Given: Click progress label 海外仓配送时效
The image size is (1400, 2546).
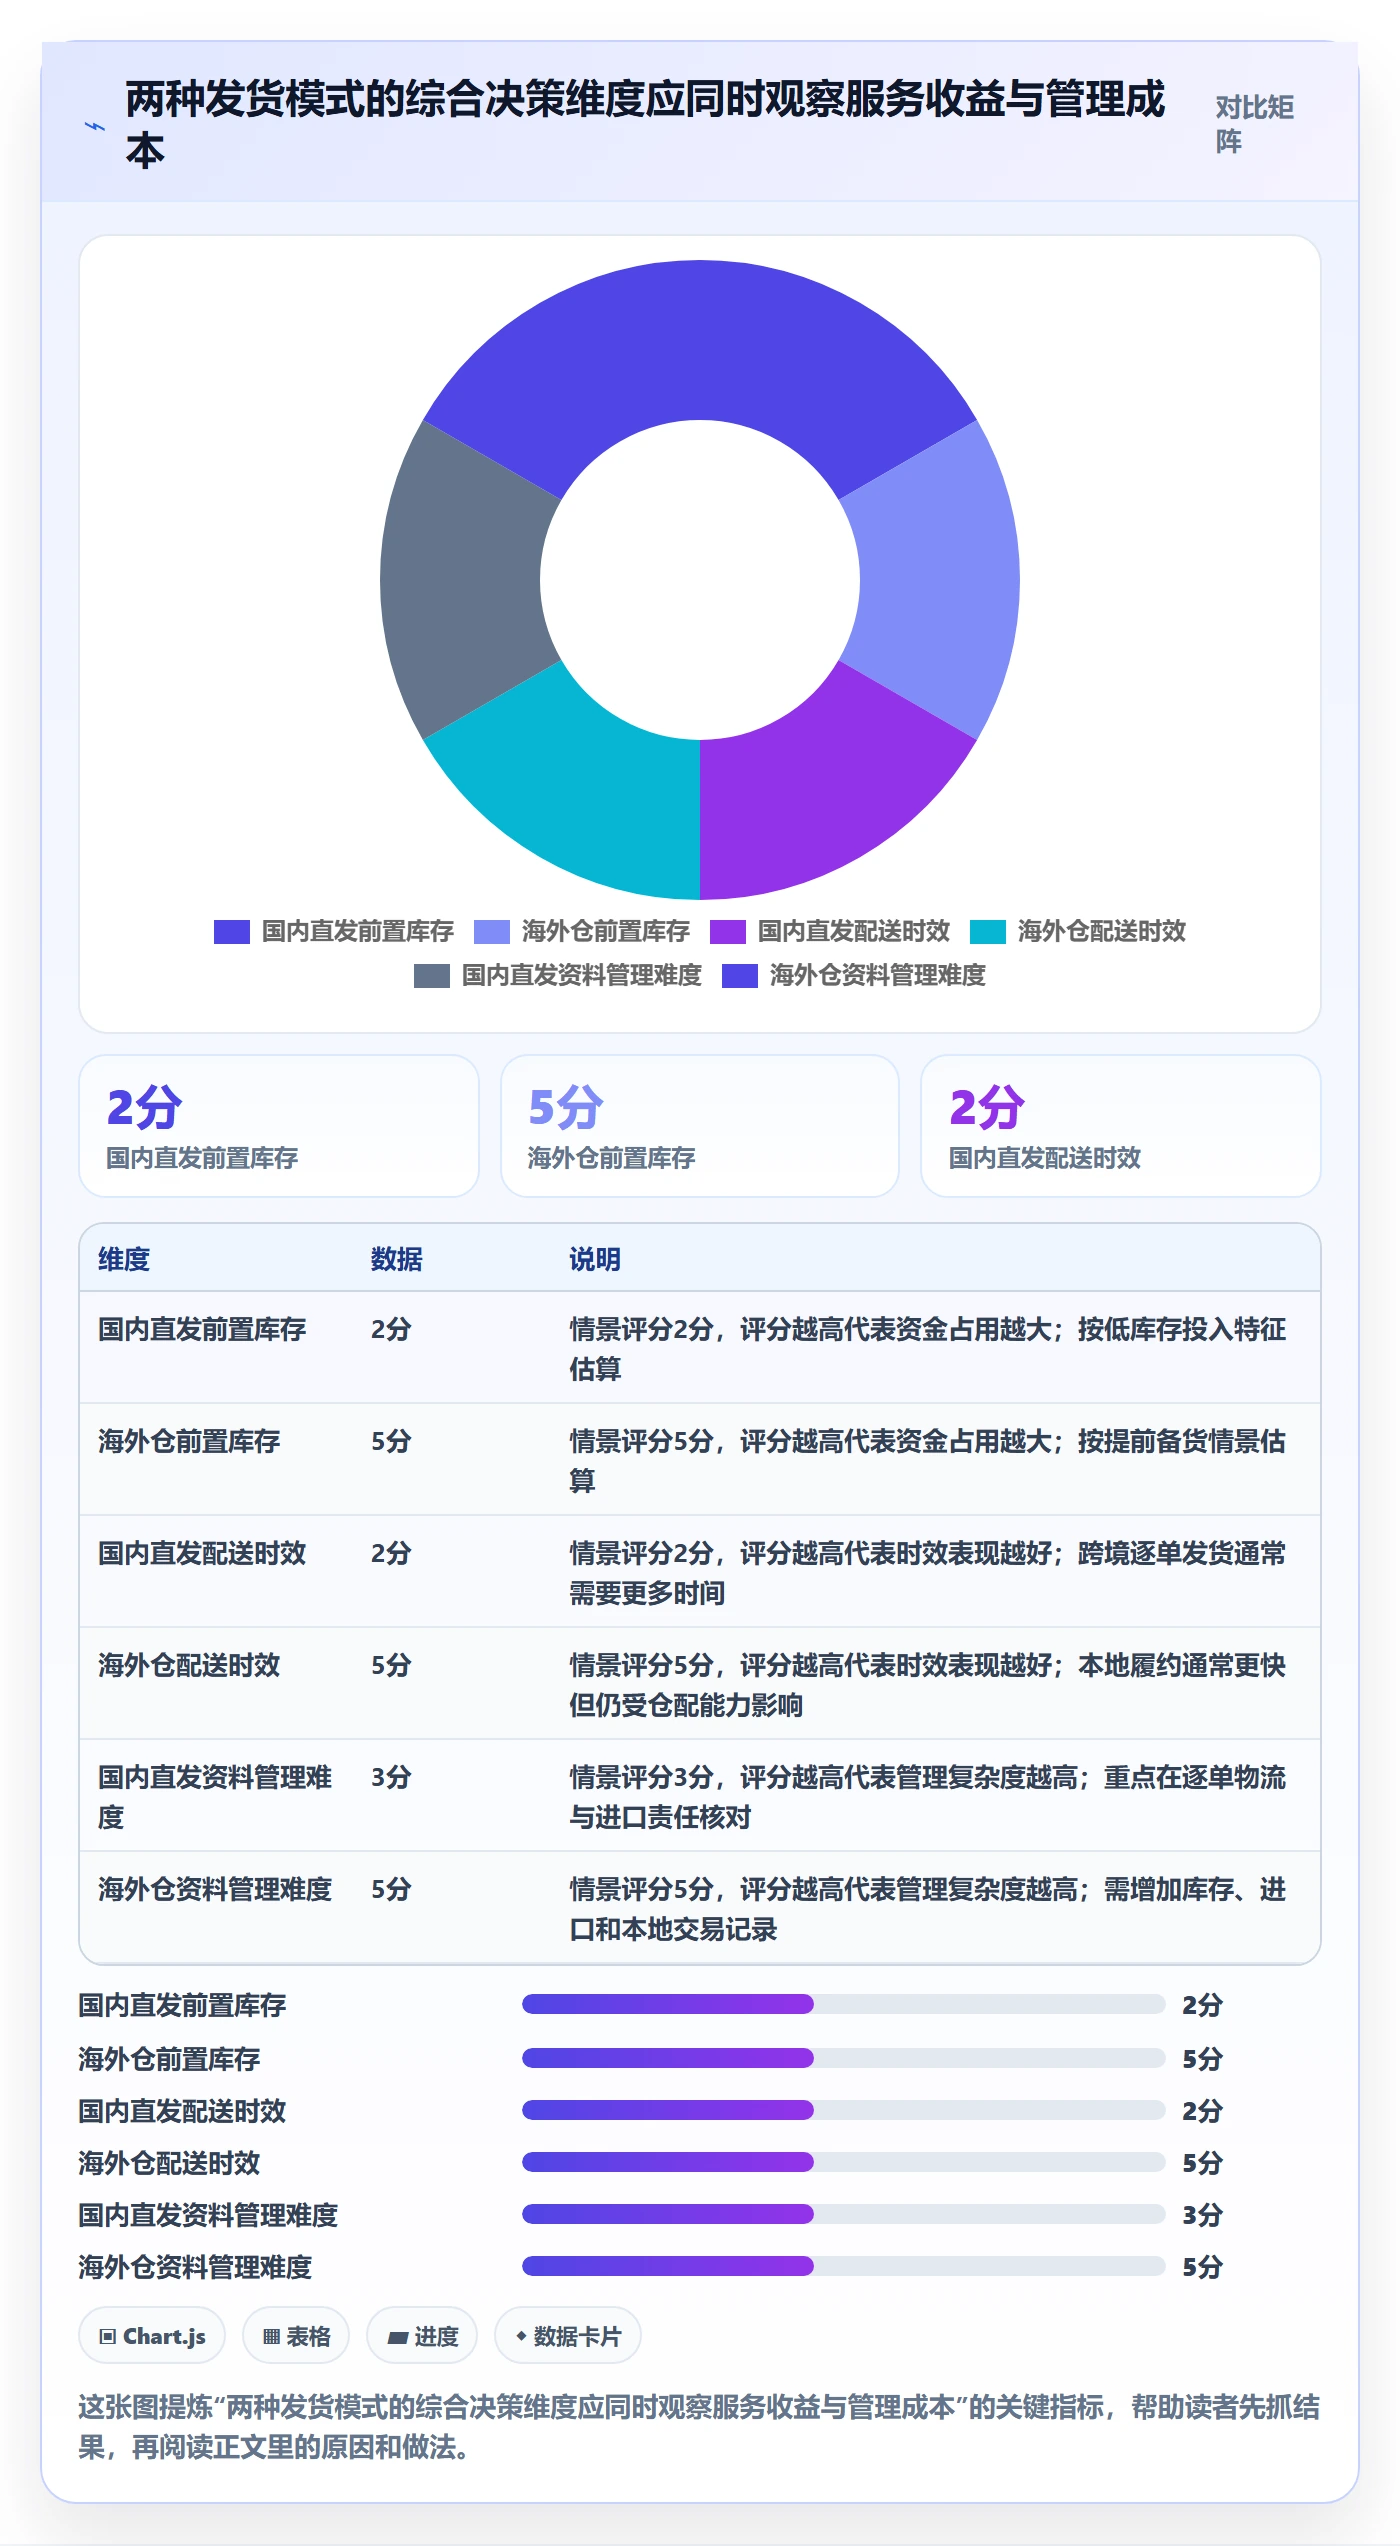Looking at the screenshot, I should coord(169,2163).
